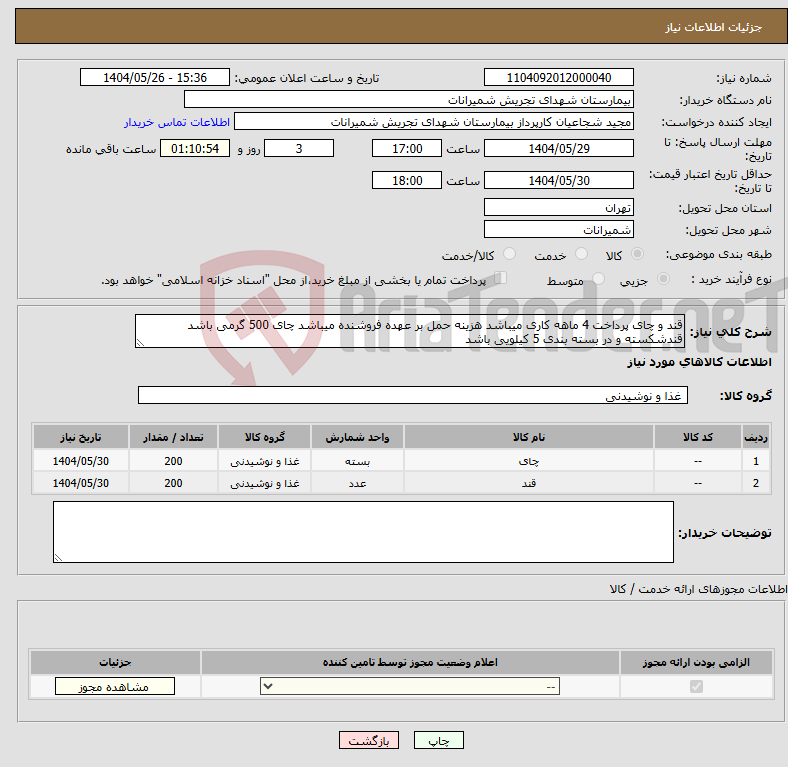This screenshot has width=788, height=767.
Task: Click اطلاعات کالاهای مورد نیاز heading
Action: (x=699, y=362)
